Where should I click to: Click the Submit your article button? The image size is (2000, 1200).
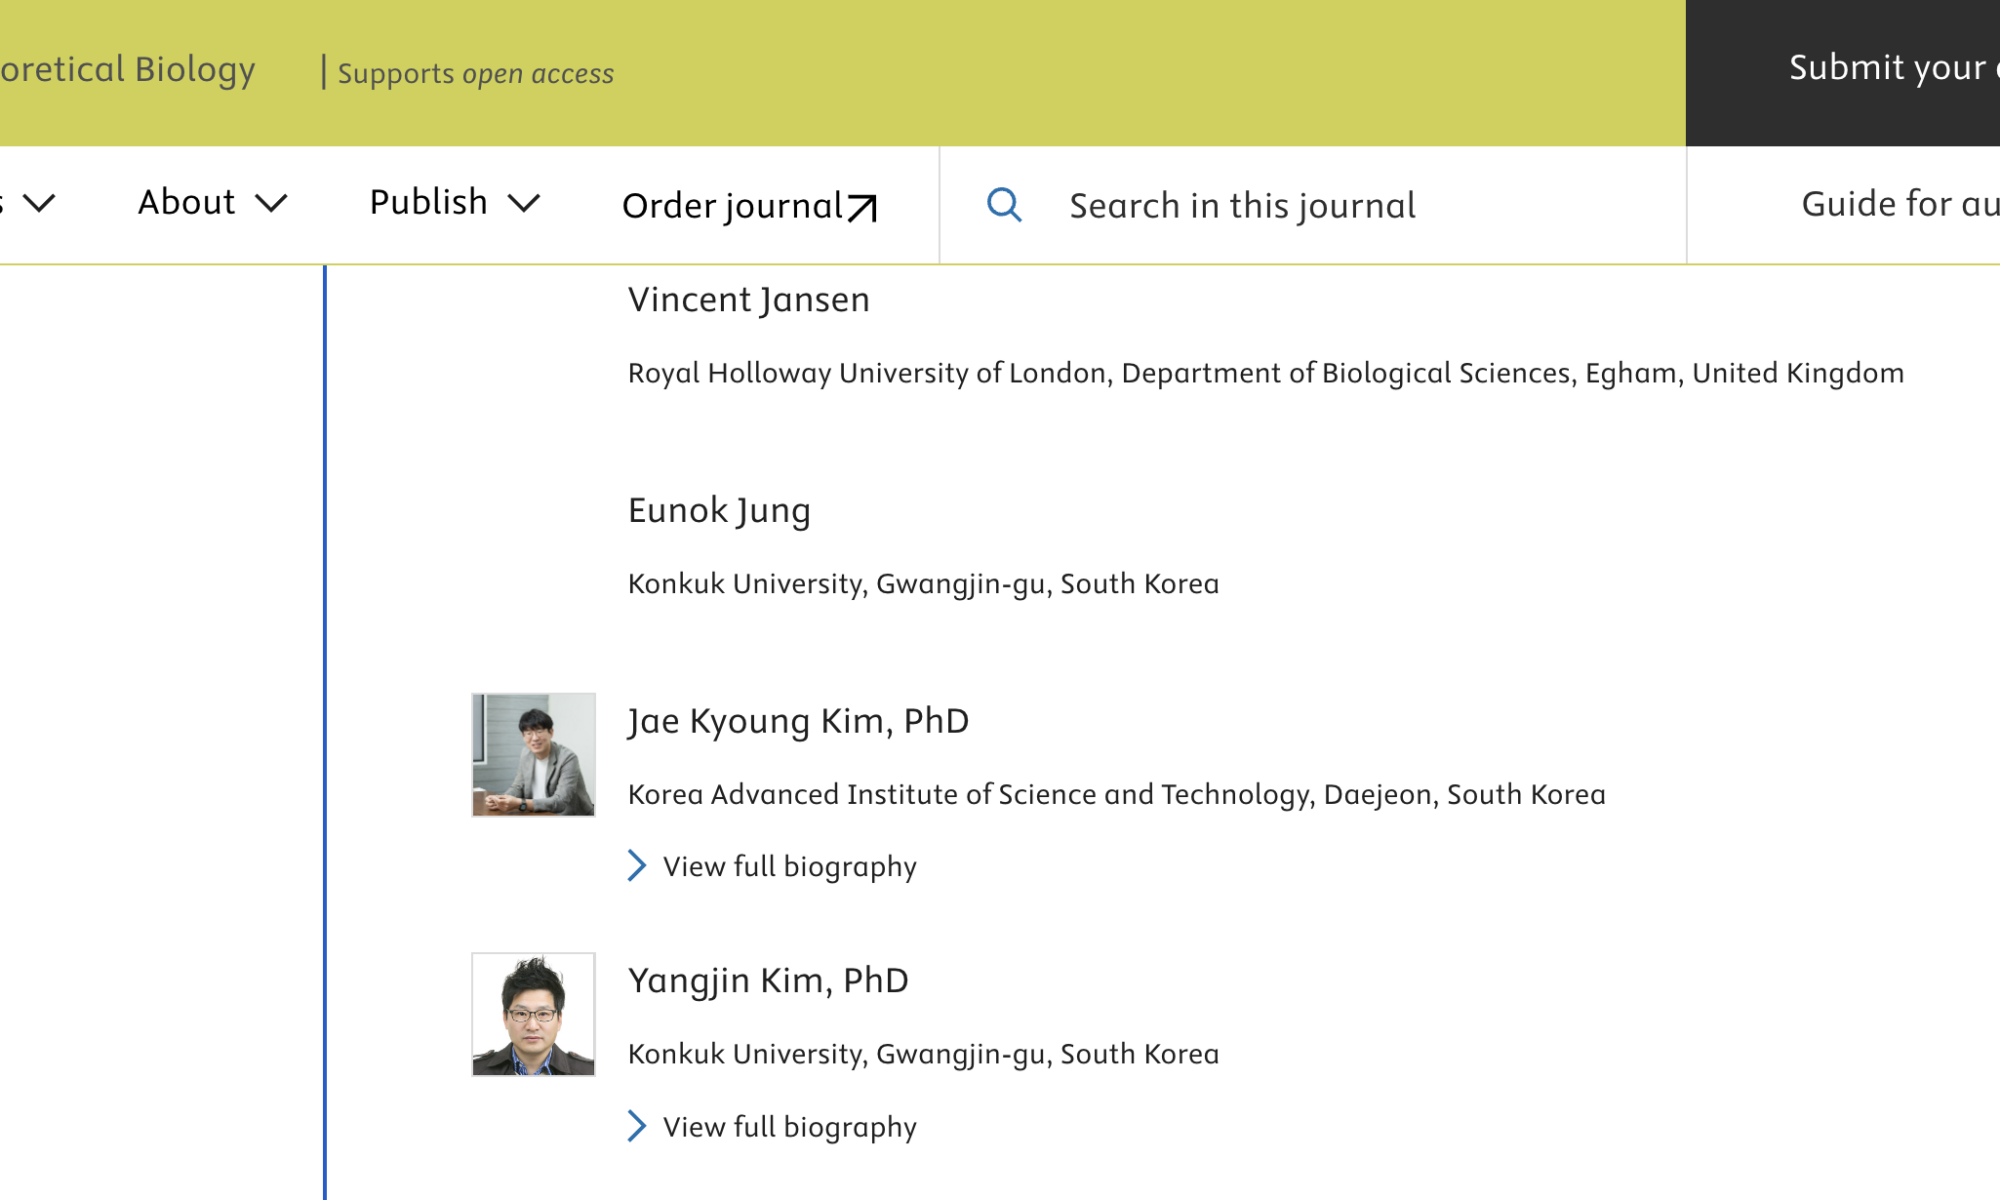coord(1890,67)
